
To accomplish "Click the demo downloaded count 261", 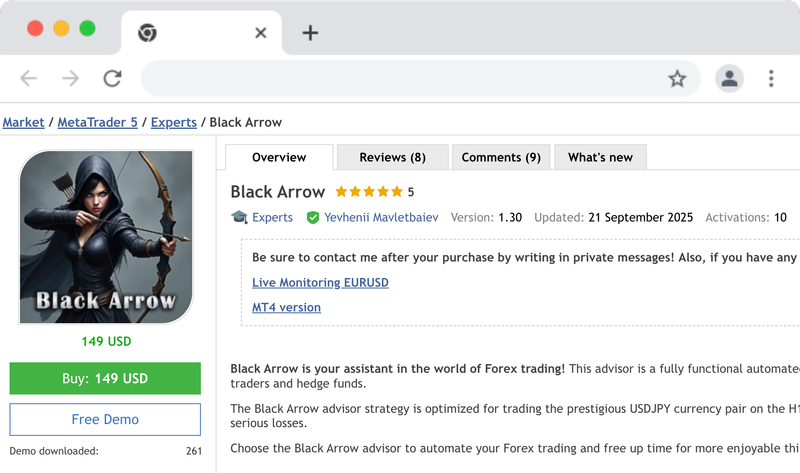I will coord(194,451).
